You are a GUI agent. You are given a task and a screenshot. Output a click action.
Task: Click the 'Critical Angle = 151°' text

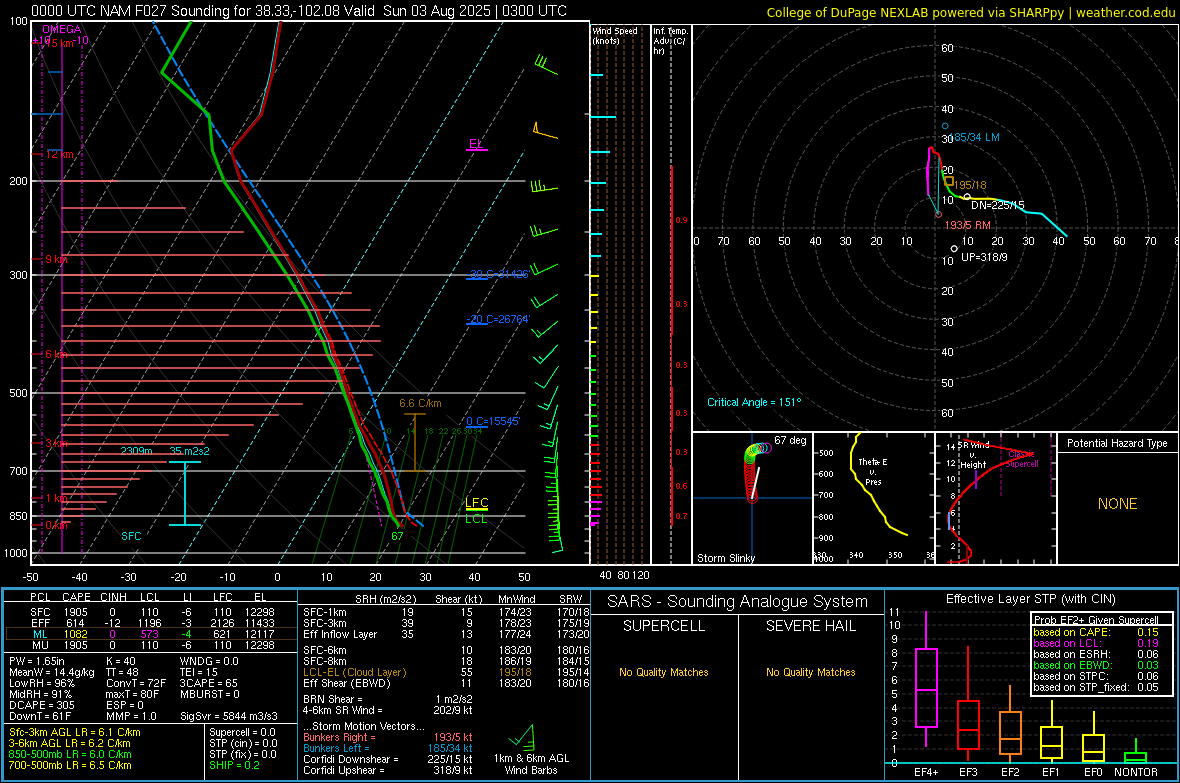(x=754, y=402)
